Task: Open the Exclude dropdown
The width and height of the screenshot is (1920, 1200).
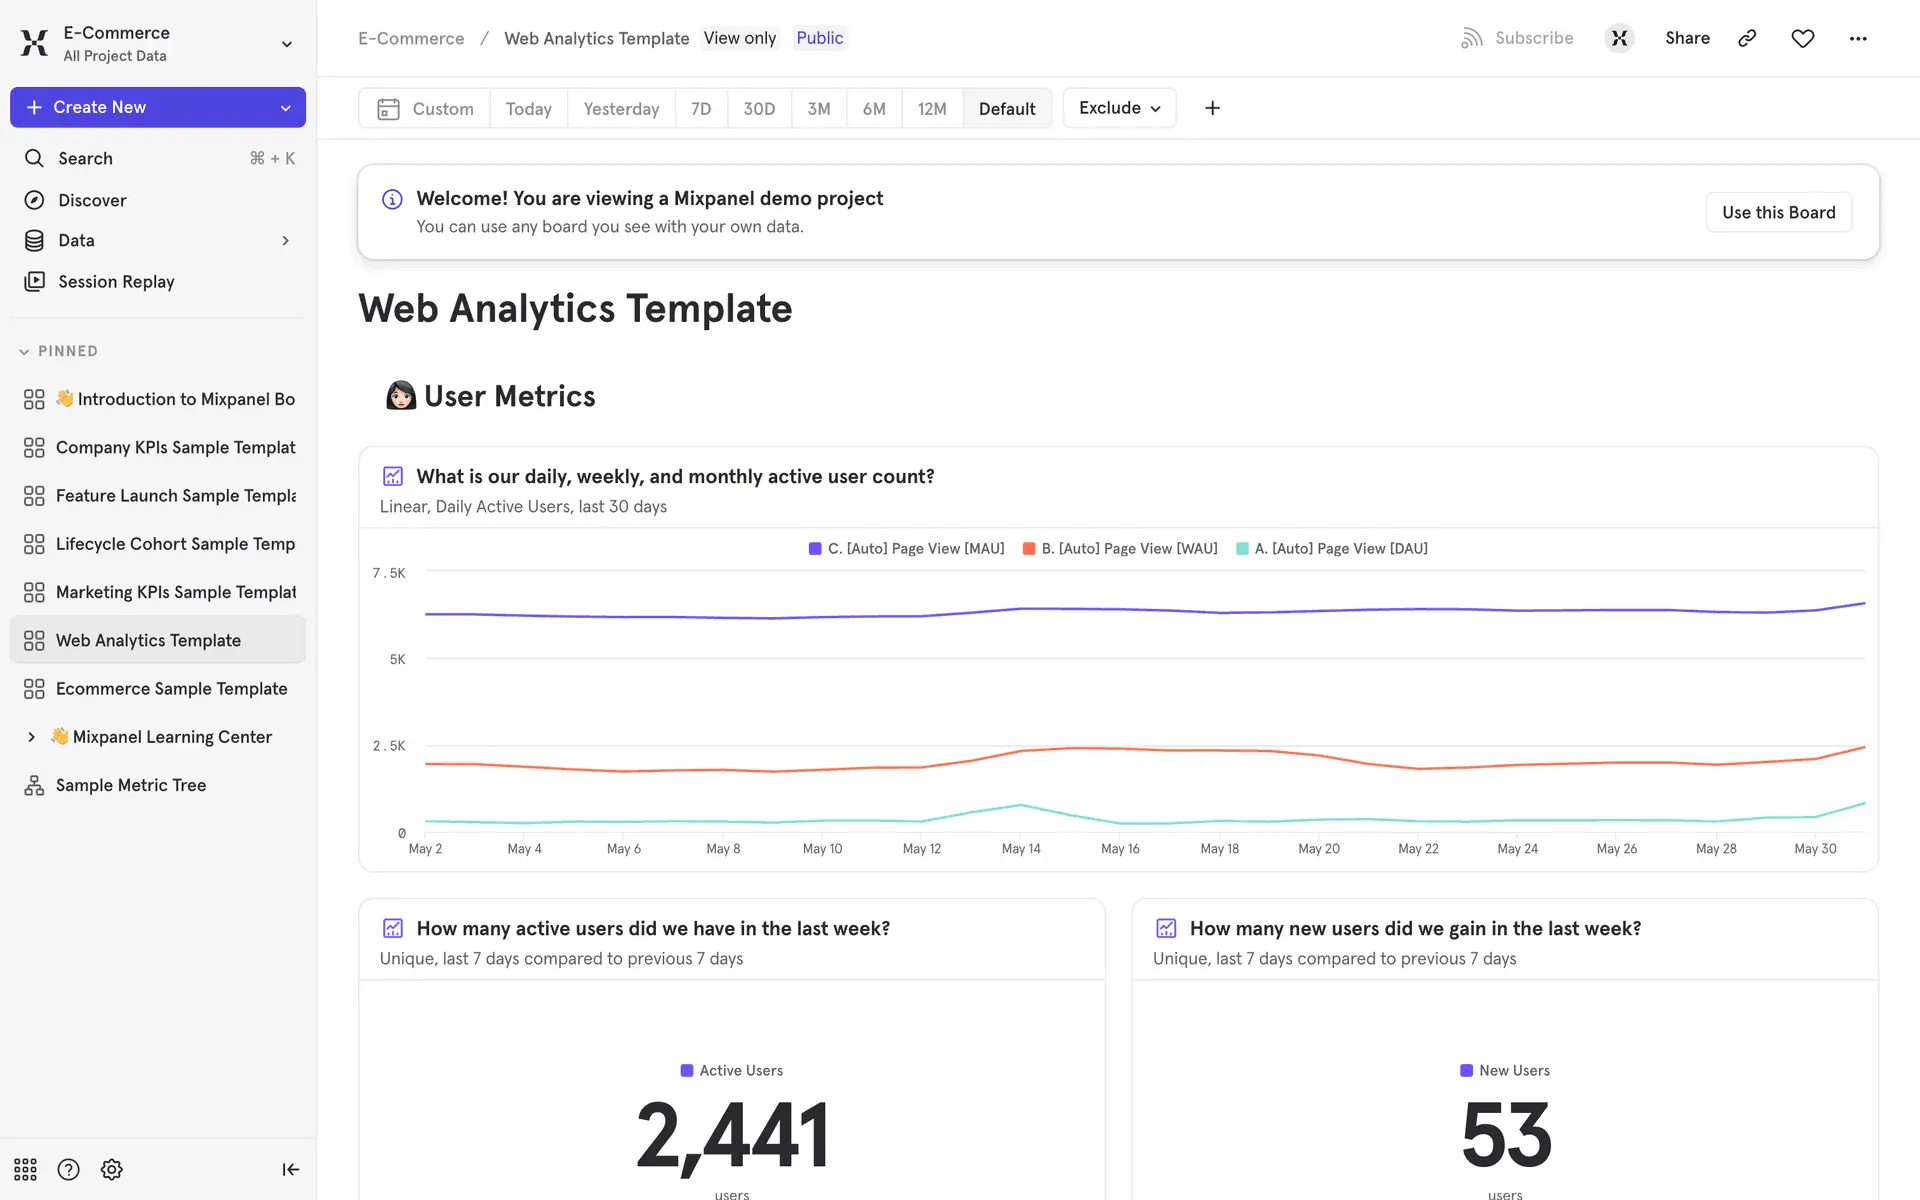Action: pyautogui.click(x=1119, y=108)
